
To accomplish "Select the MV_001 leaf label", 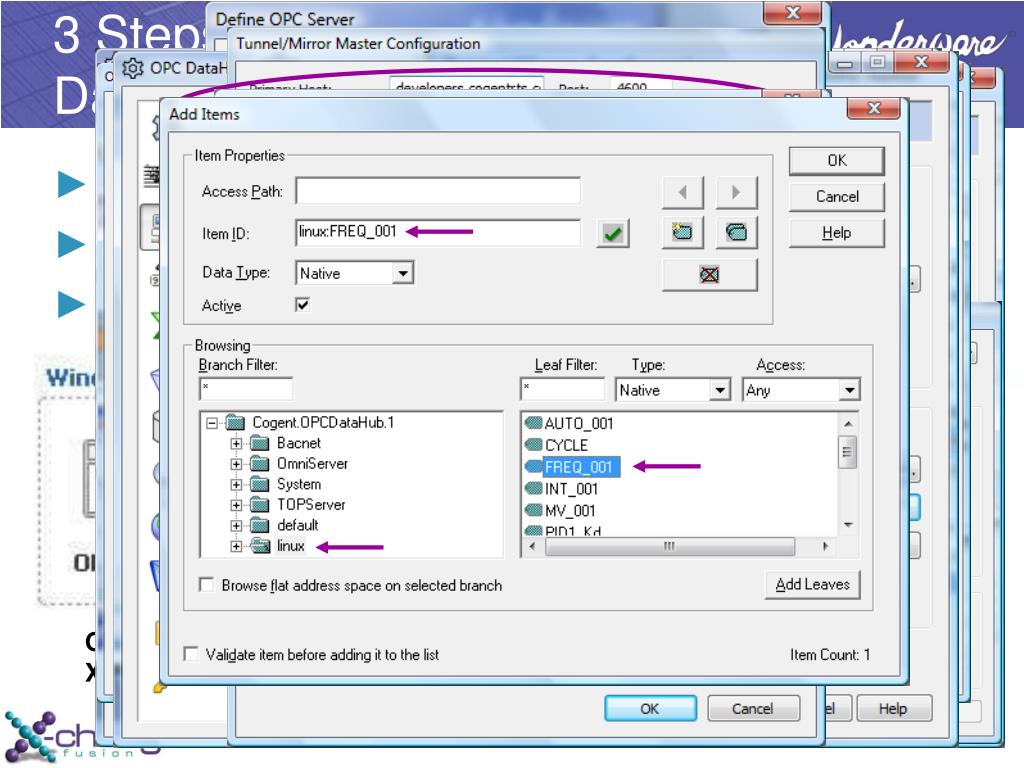I will click(x=570, y=510).
